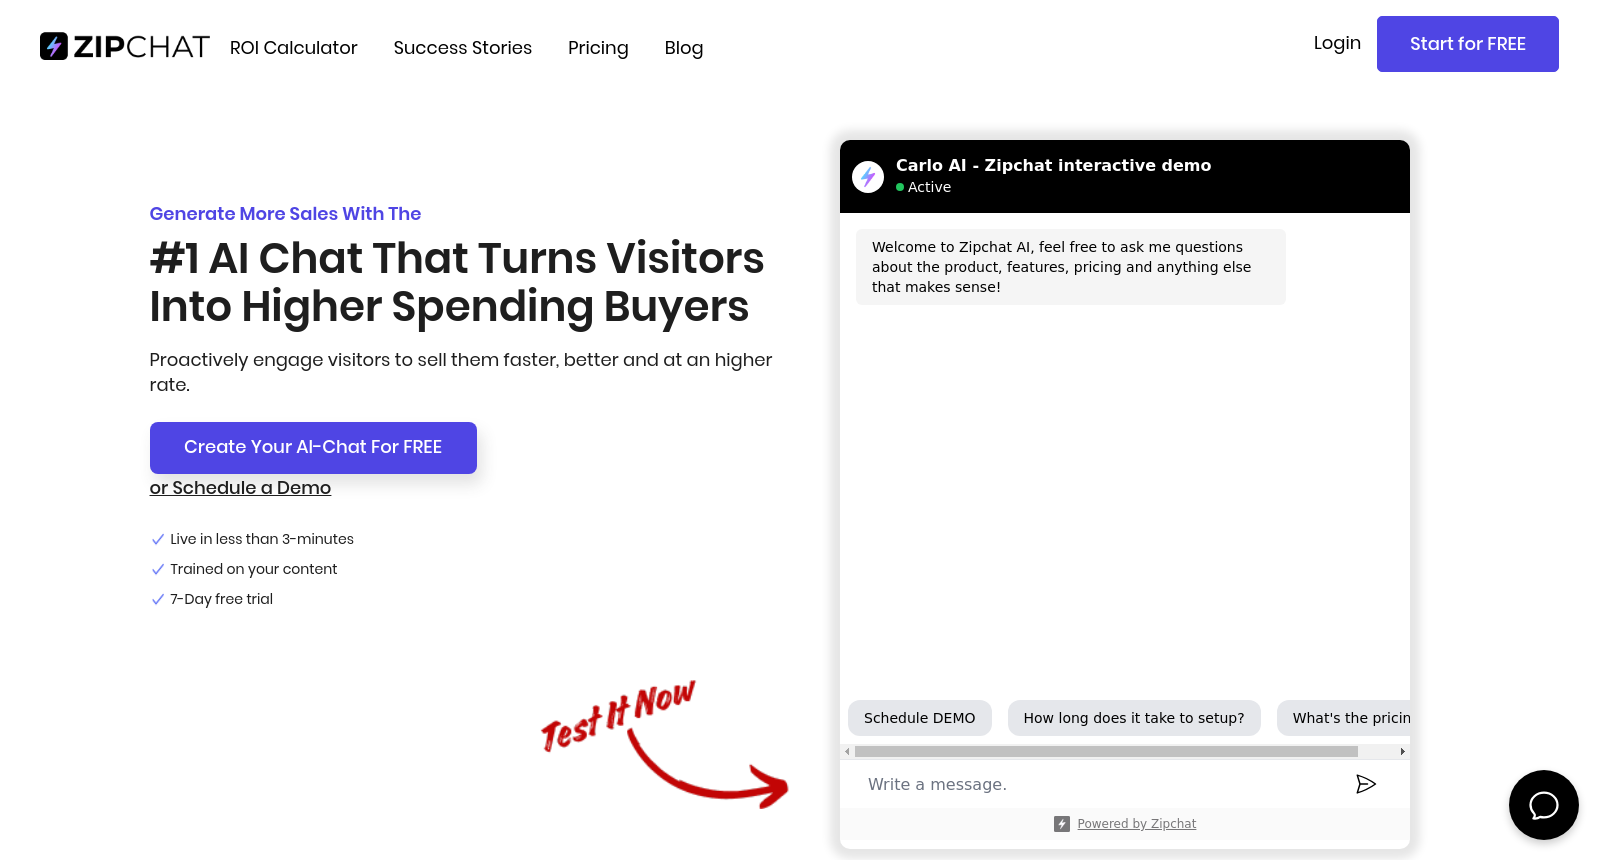Screen dimensions: 1599x860
Task: Select the Schedule DEMO suggestion chip
Action: (x=919, y=718)
